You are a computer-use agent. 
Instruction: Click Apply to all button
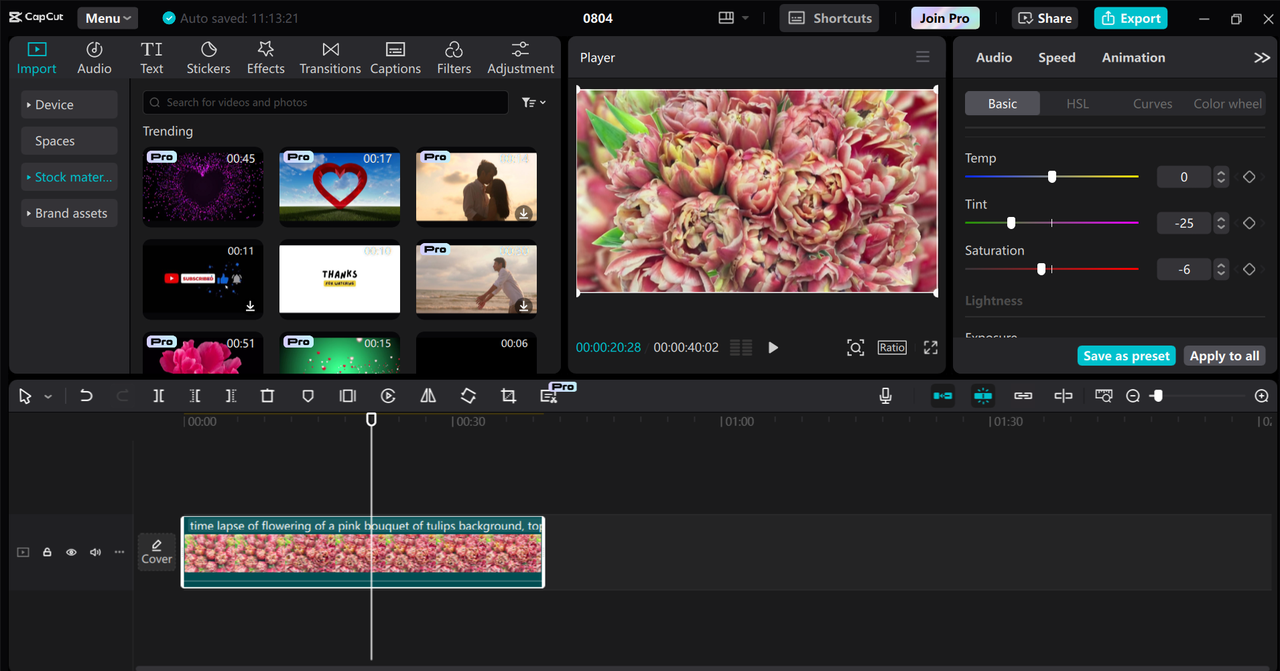click(x=1225, y=356)
